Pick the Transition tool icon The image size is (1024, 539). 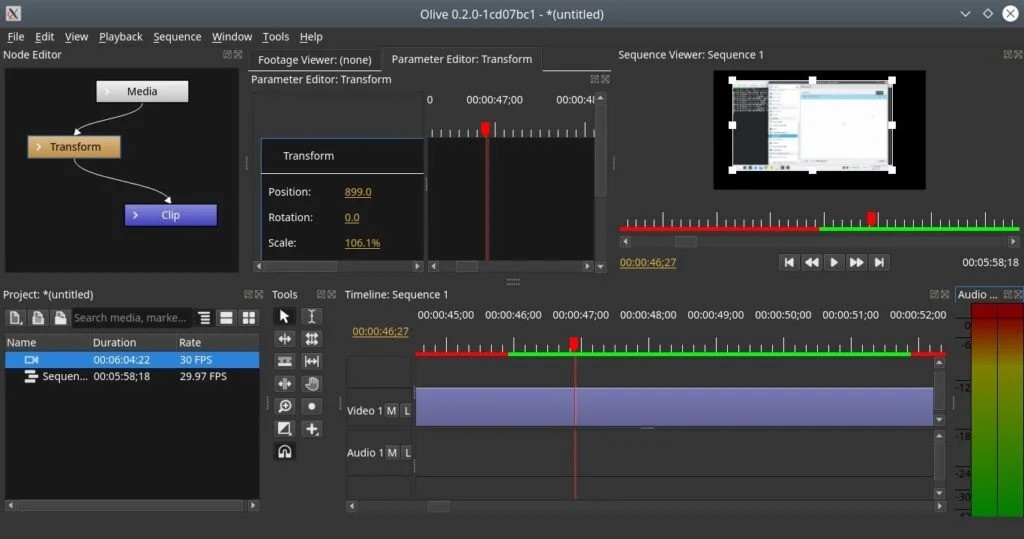coord(285,429)
